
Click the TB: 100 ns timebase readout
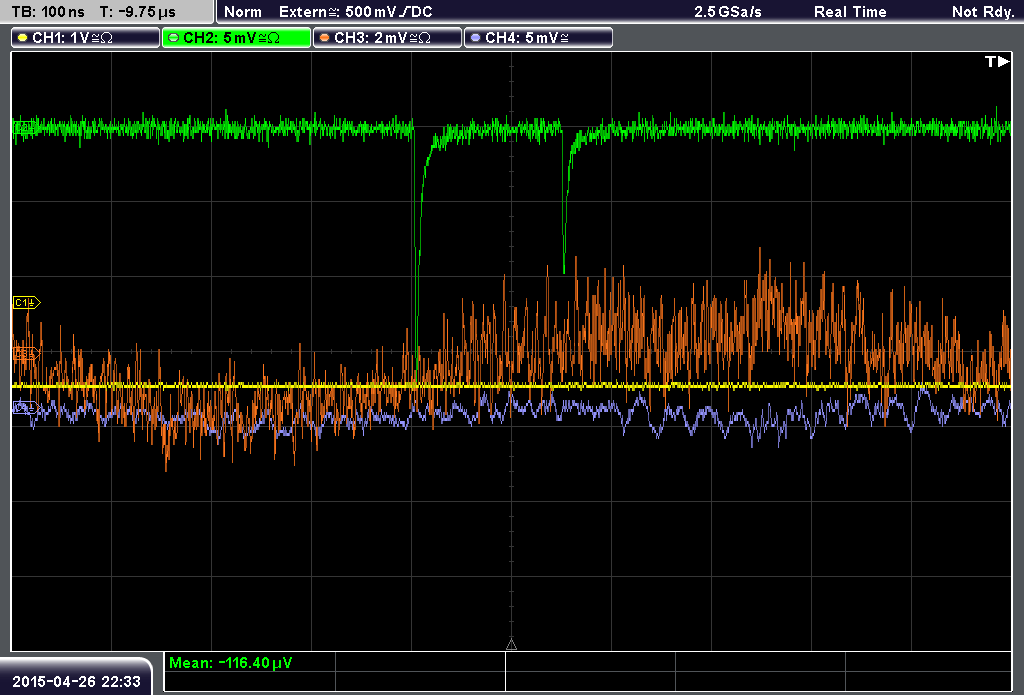coord(48,12)
